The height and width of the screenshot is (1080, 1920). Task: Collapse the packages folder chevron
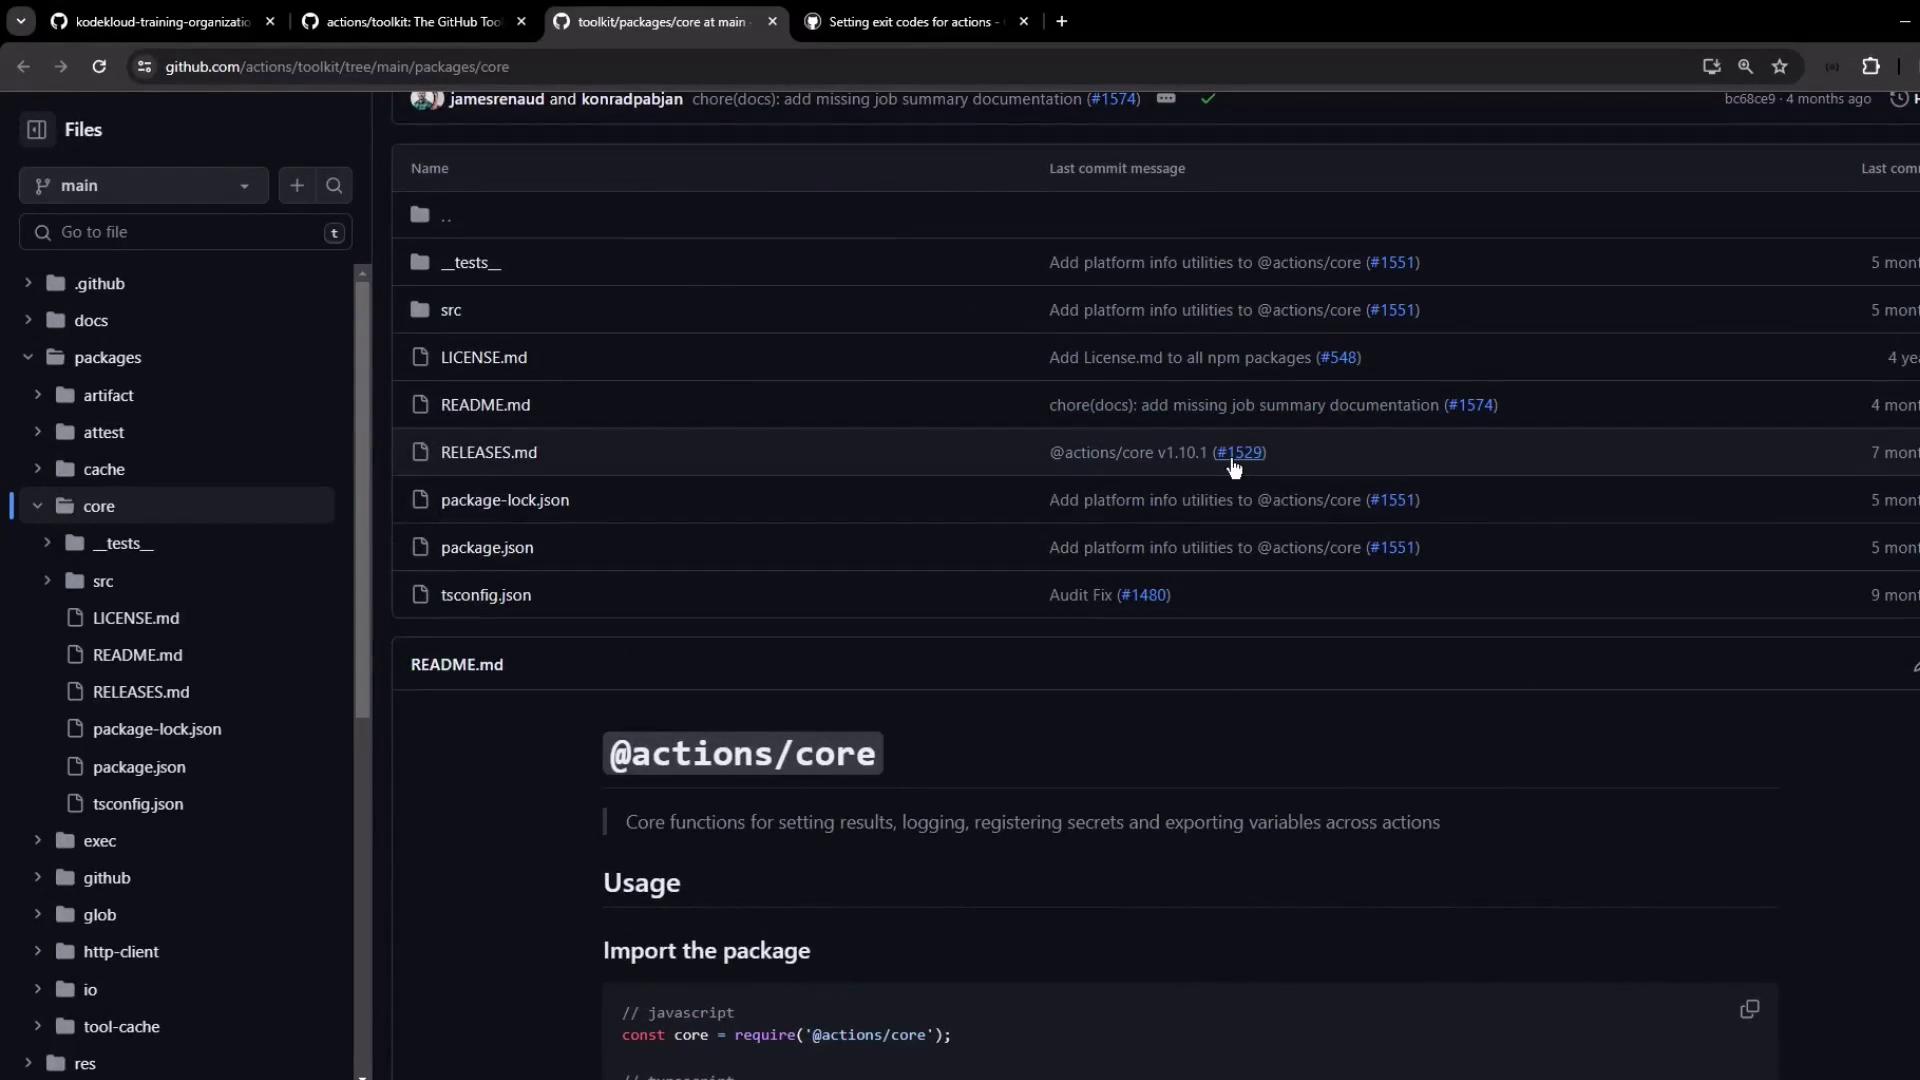pos(28,357)
